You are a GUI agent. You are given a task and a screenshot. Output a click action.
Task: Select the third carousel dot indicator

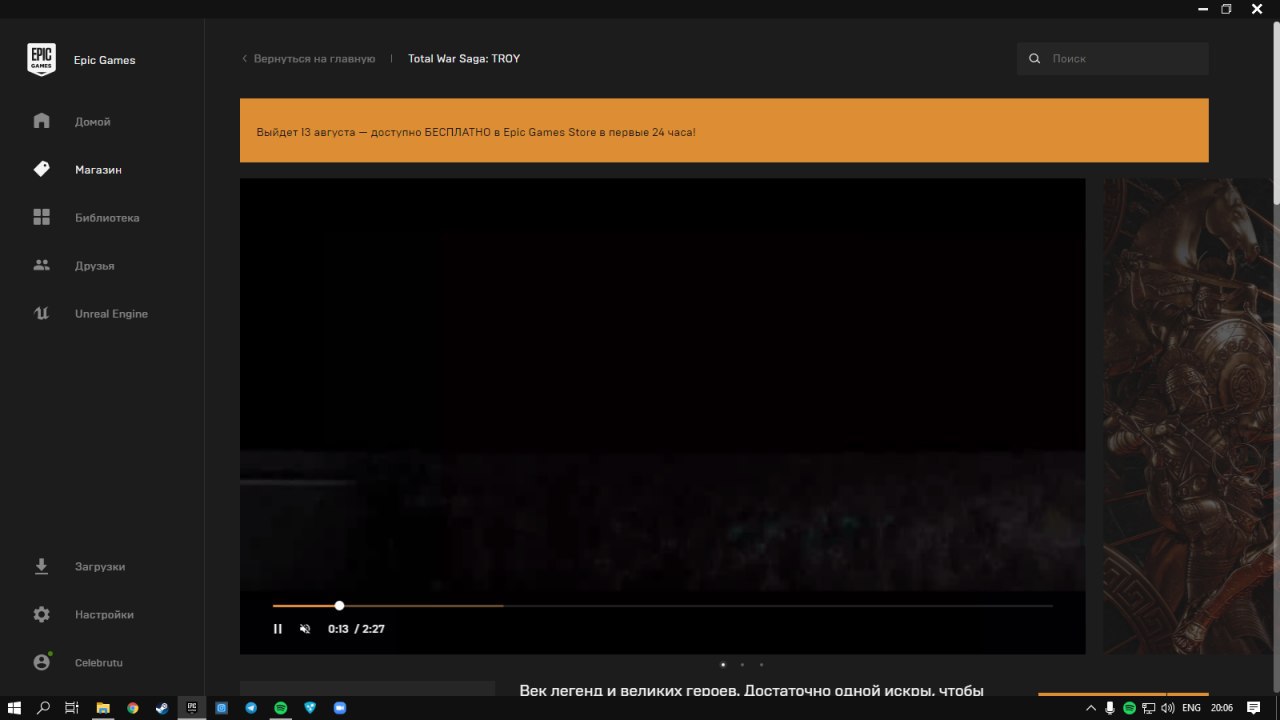(761, 664)
